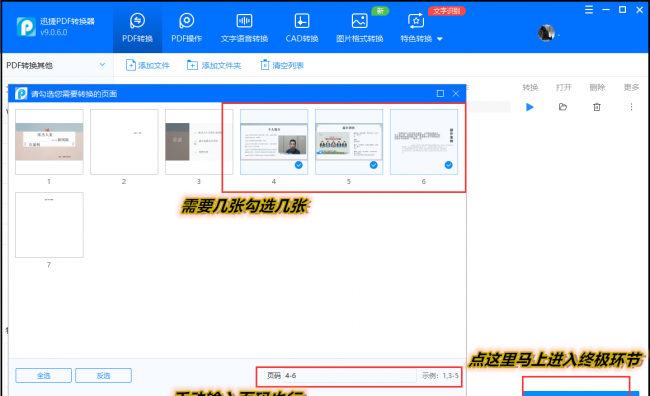Screen dimensions: 650x396
Task: Click the v9.0.6.0 version label
Action: [53, 32]
